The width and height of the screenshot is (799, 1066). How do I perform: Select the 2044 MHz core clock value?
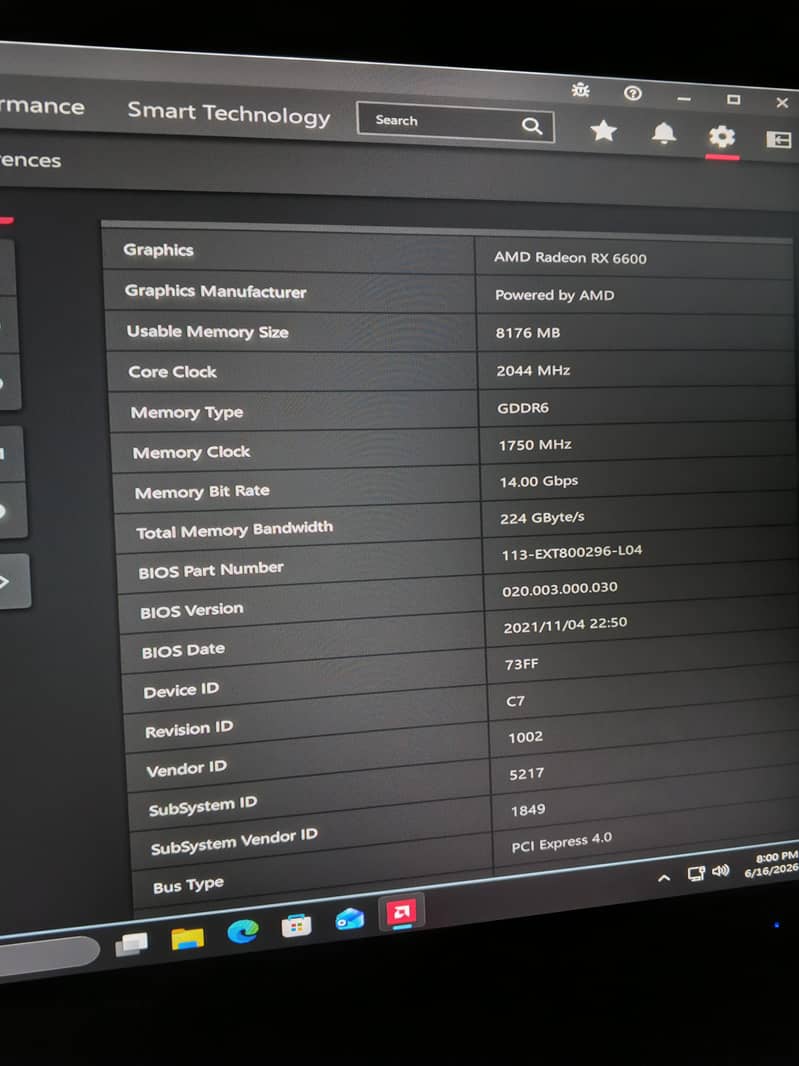533,371
